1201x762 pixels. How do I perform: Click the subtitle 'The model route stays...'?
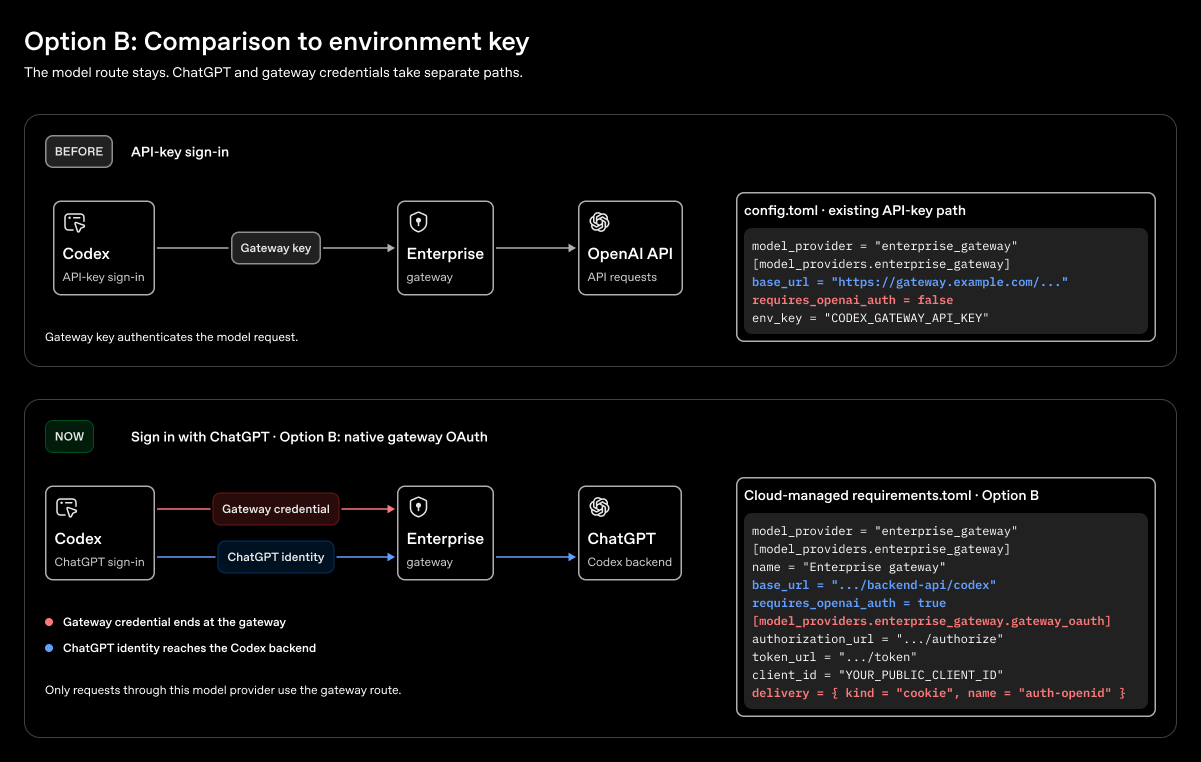point(273,73)
